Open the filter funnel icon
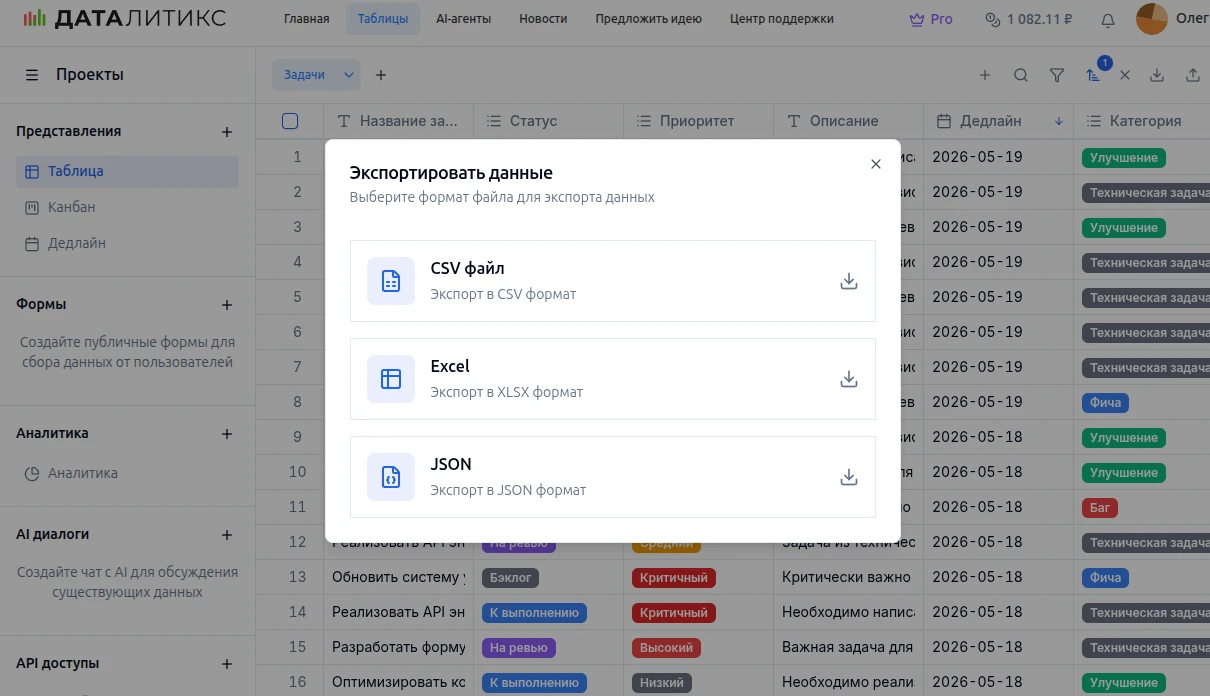The image size is (1210, 696). [x=1056, y=75]
